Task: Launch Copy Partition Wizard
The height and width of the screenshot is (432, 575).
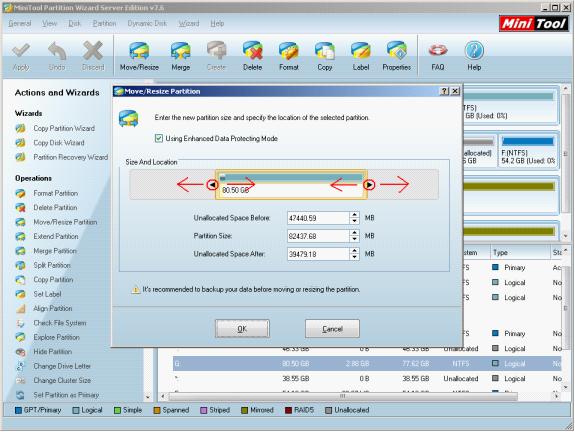Action: tap(64, 128)
